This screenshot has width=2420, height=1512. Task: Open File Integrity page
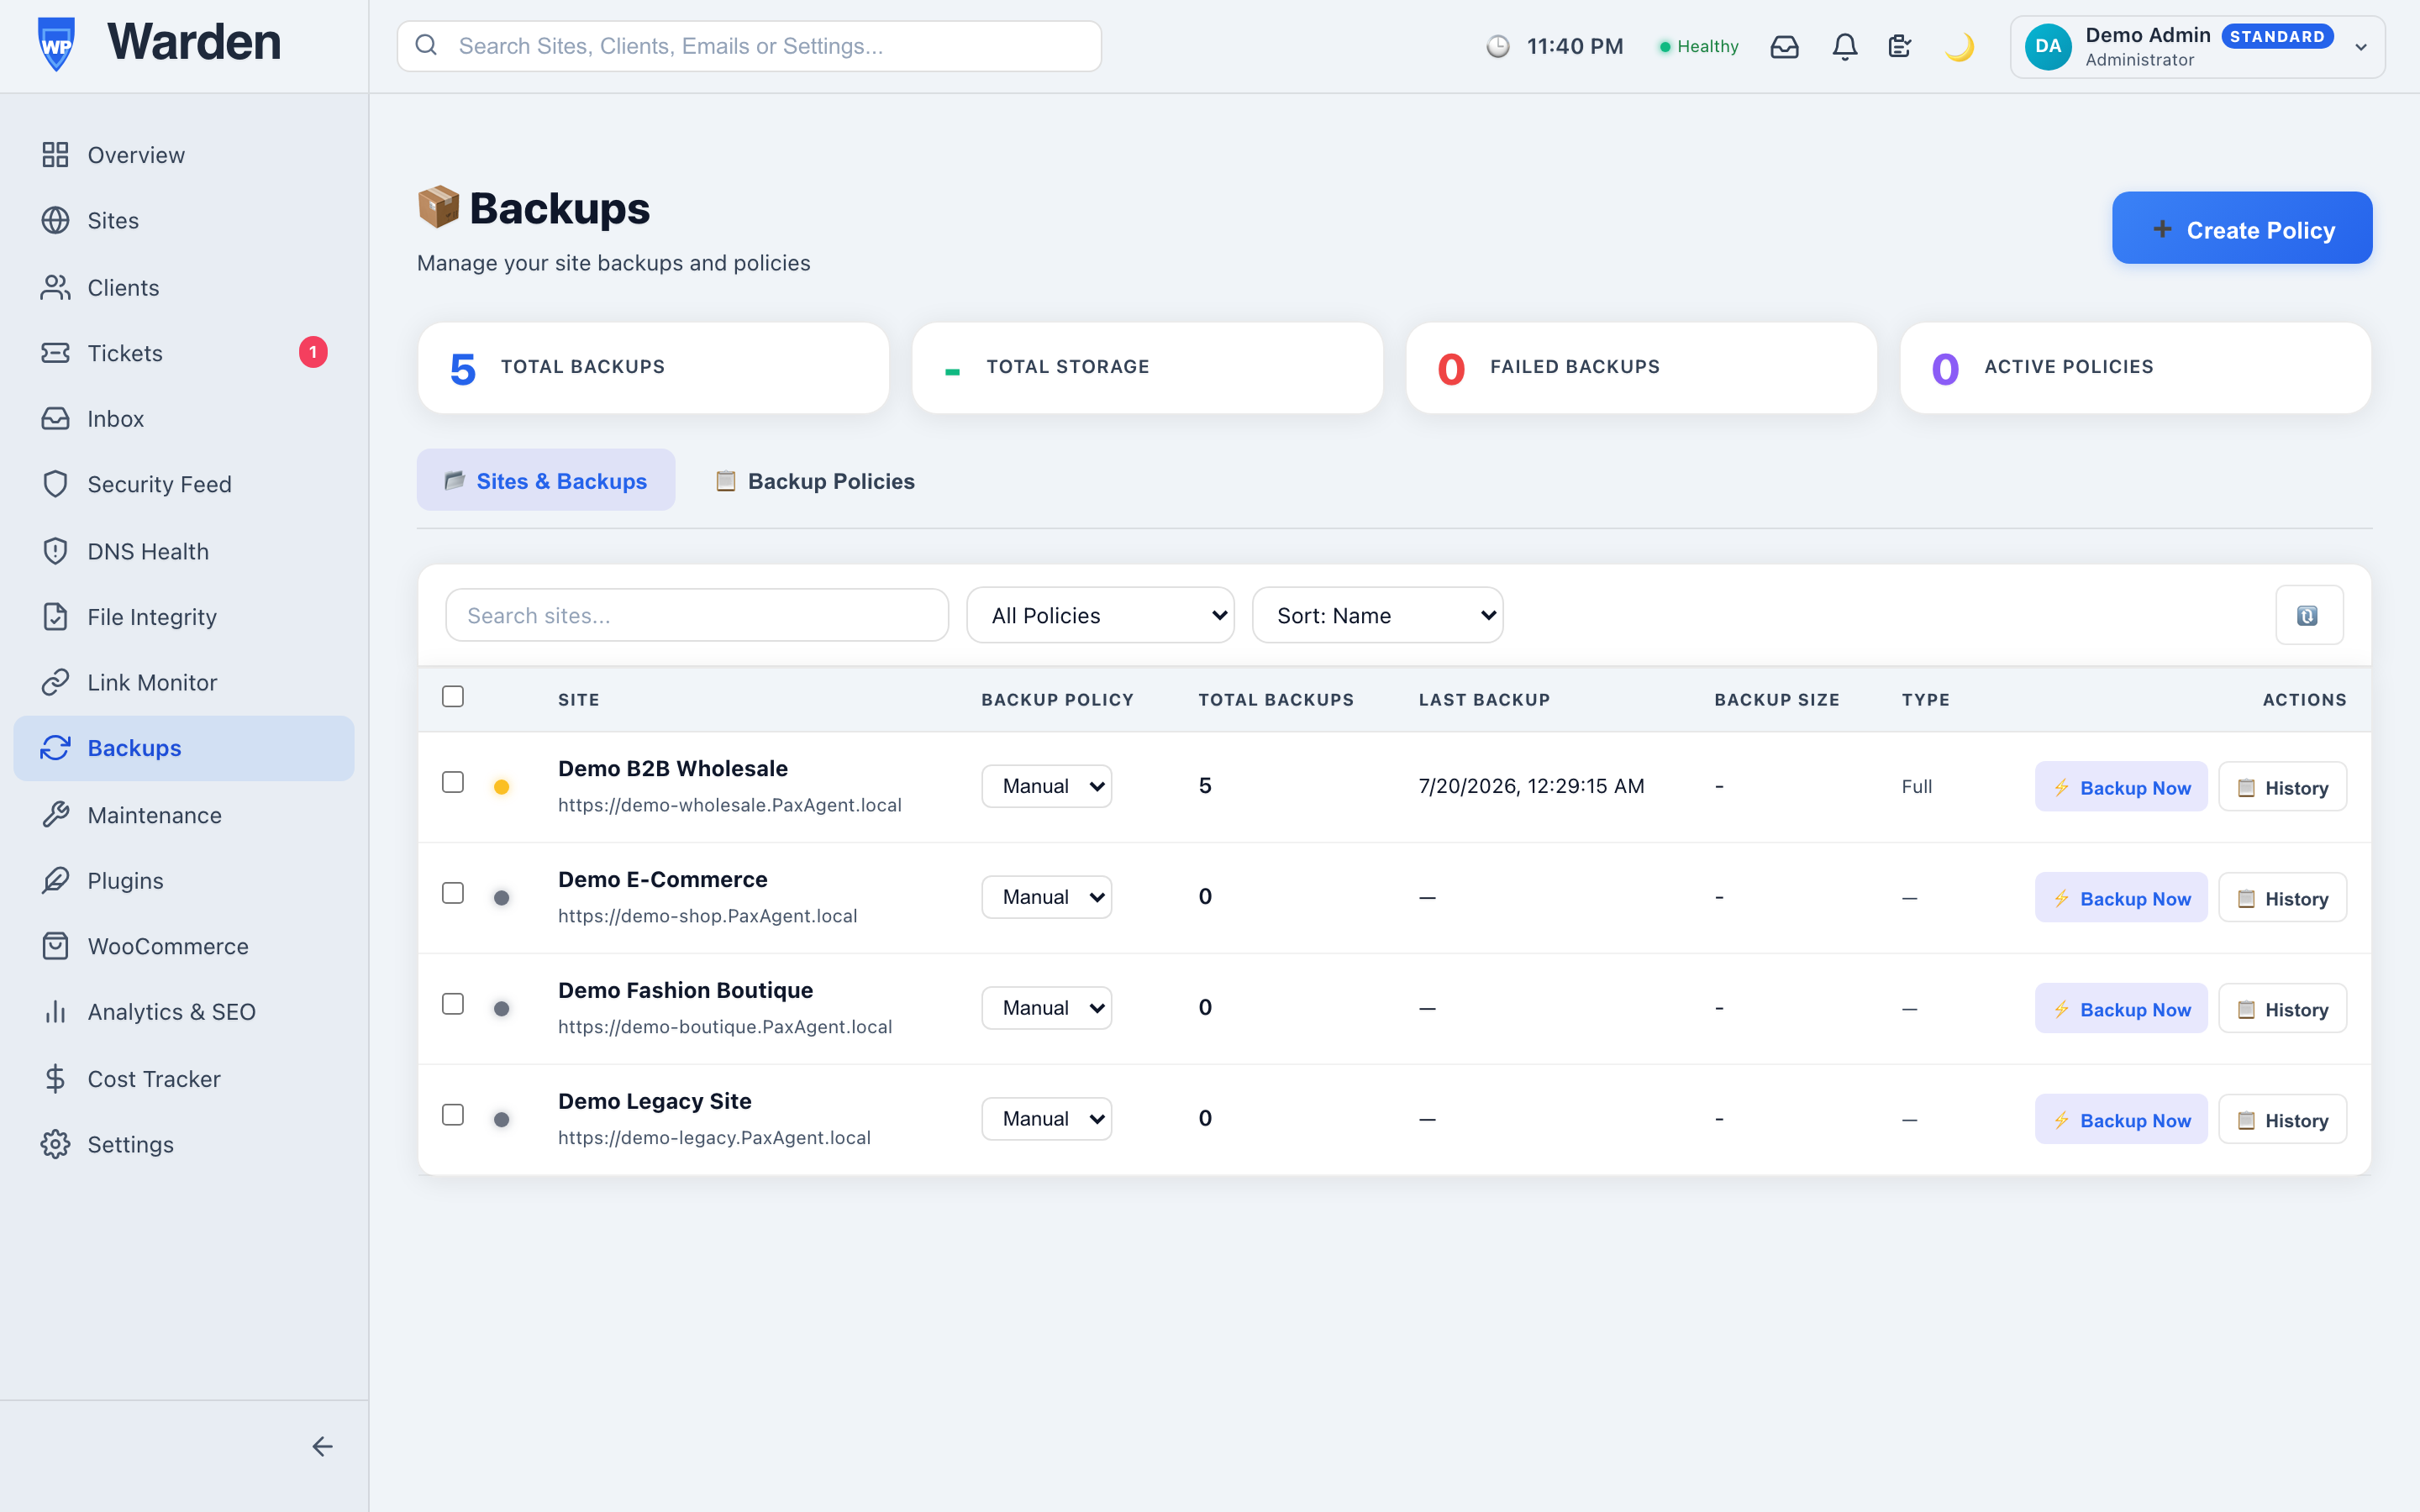184,616
